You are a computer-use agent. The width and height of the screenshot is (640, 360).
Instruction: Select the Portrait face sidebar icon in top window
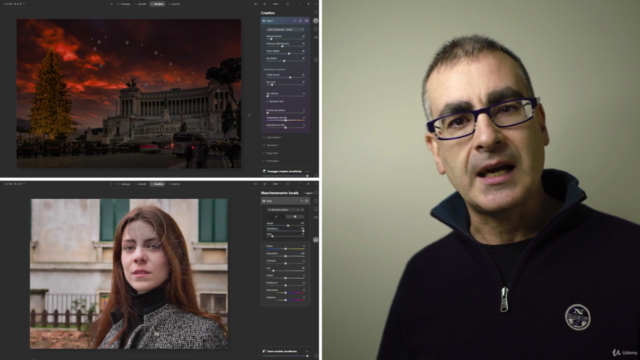[x=316, y=29]
